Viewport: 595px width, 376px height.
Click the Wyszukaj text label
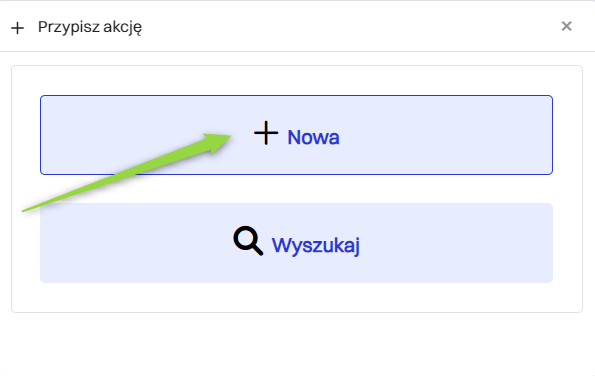(316, 245)
